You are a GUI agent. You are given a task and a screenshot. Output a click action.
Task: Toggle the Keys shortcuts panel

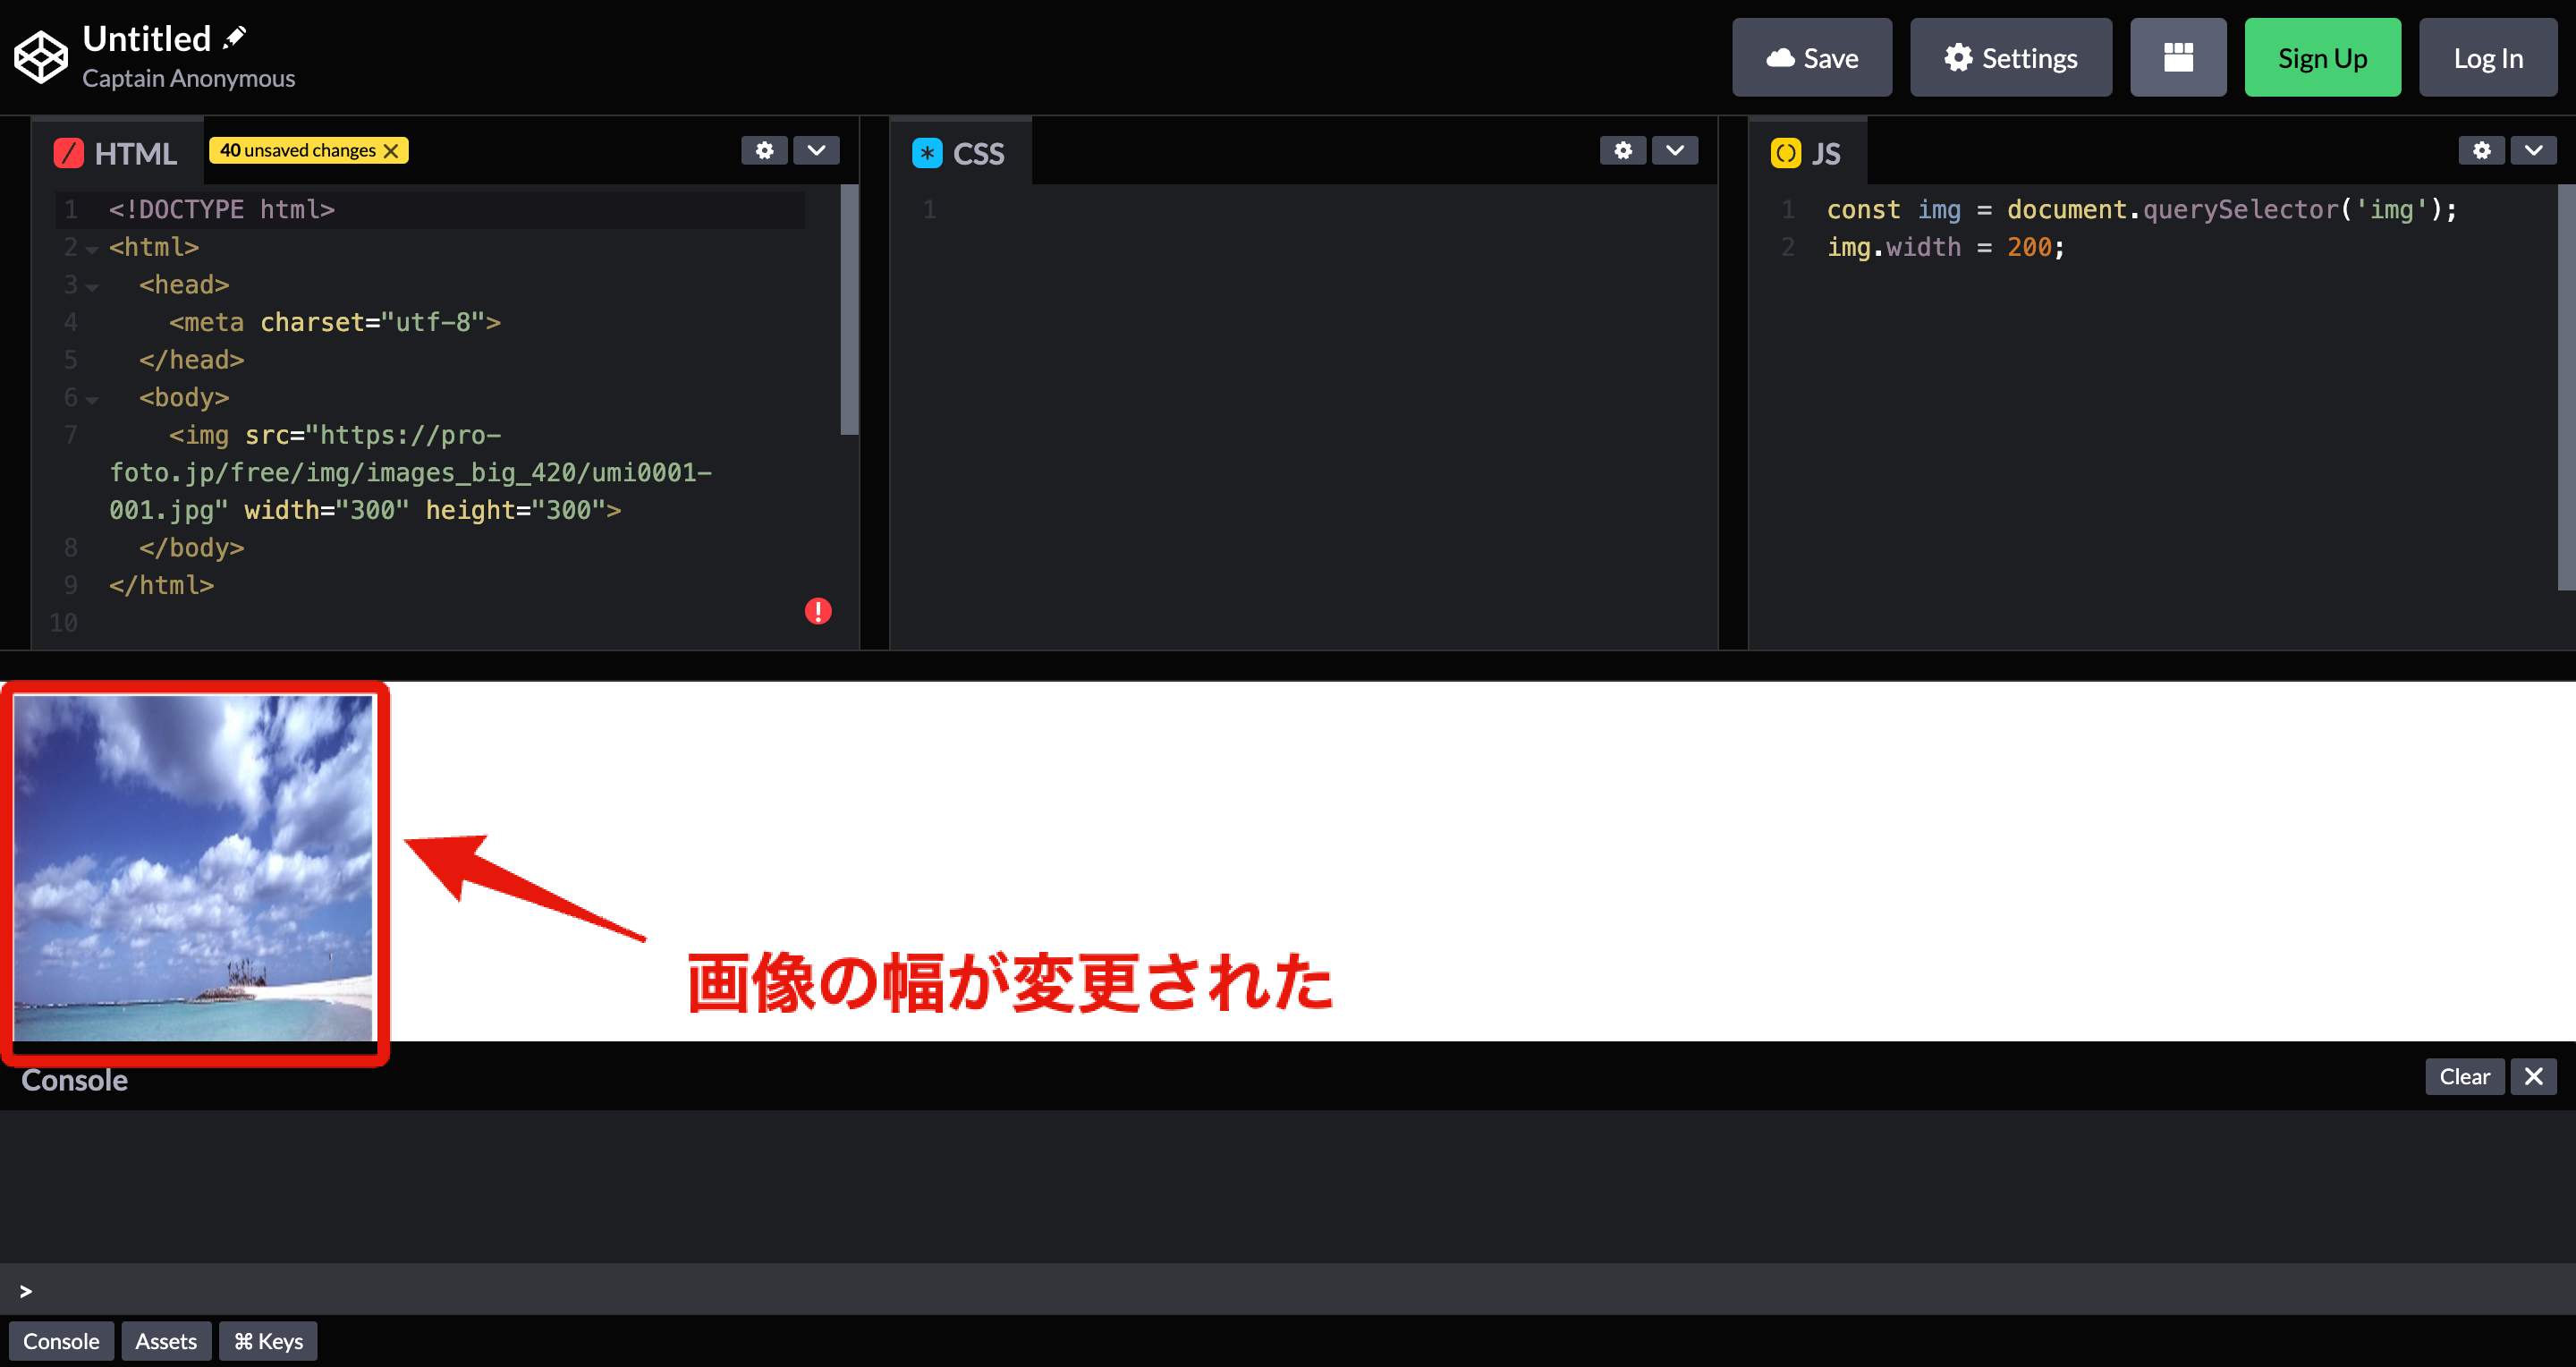point(267,1340)
